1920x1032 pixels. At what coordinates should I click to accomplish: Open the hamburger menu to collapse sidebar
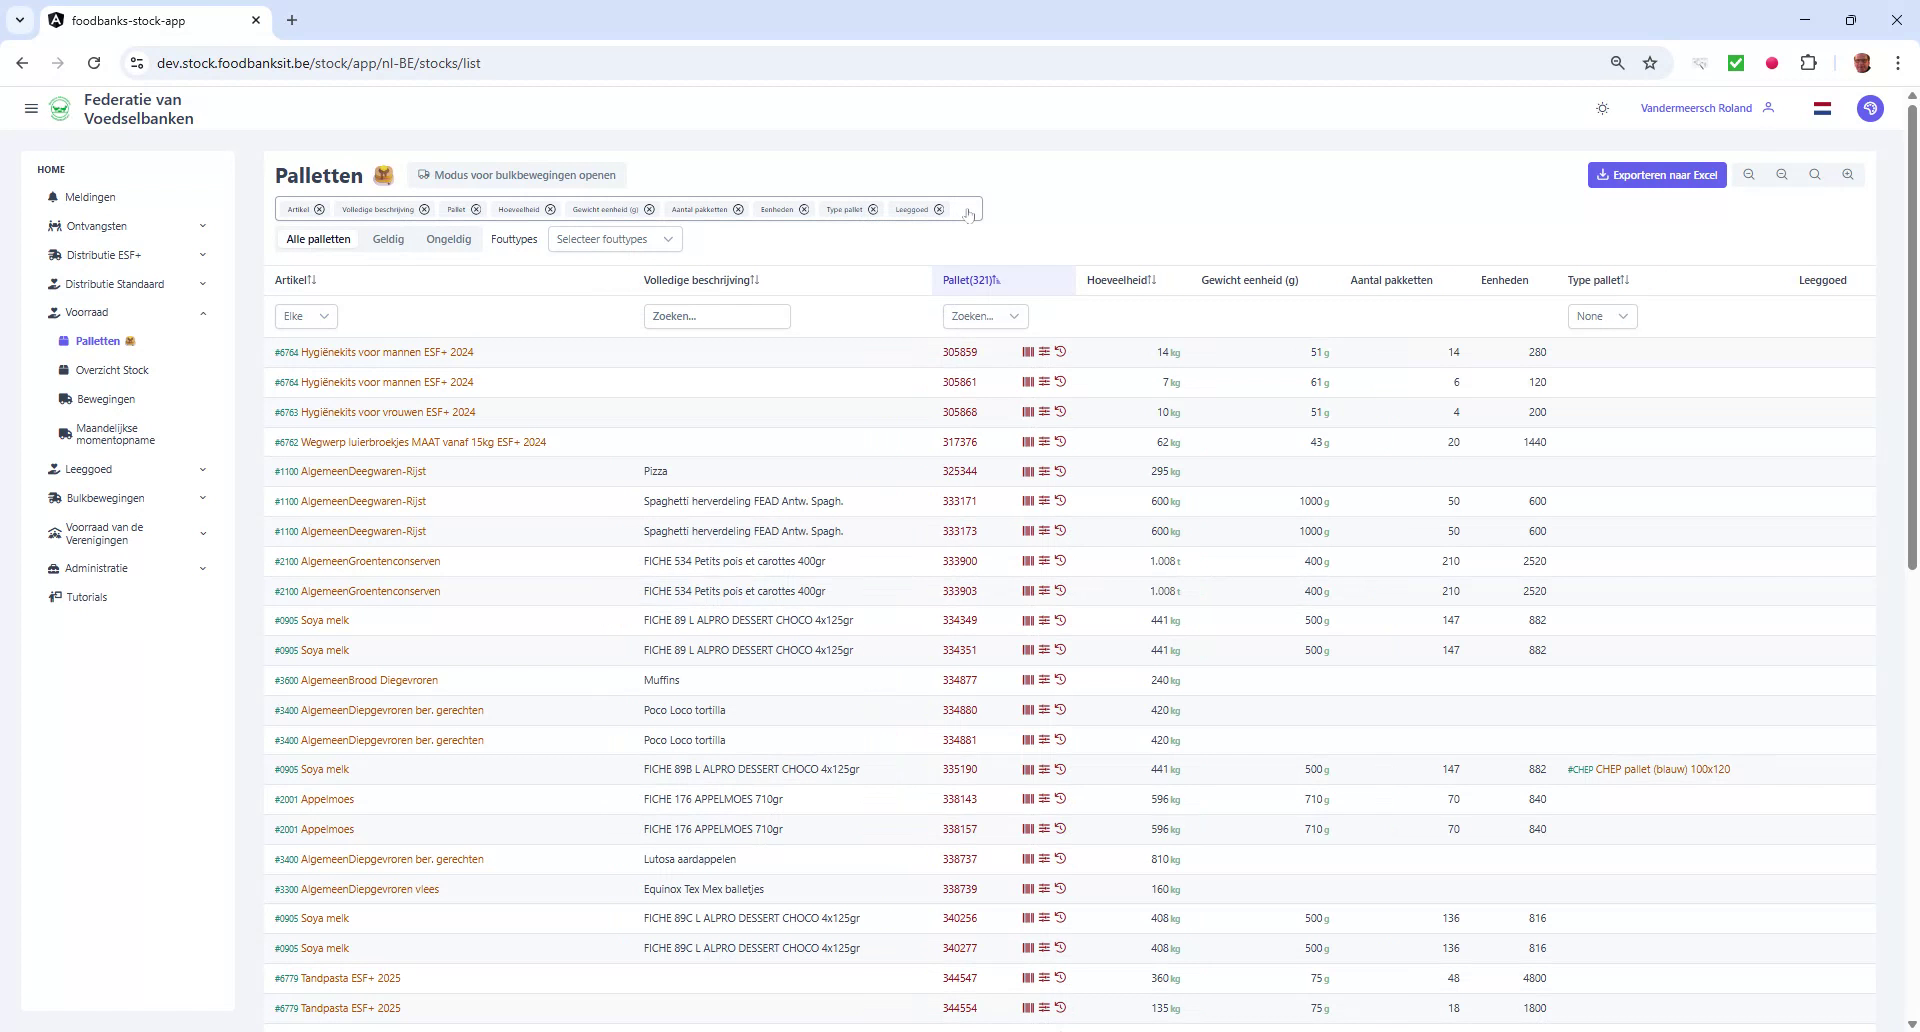click(x=31, y=108)
